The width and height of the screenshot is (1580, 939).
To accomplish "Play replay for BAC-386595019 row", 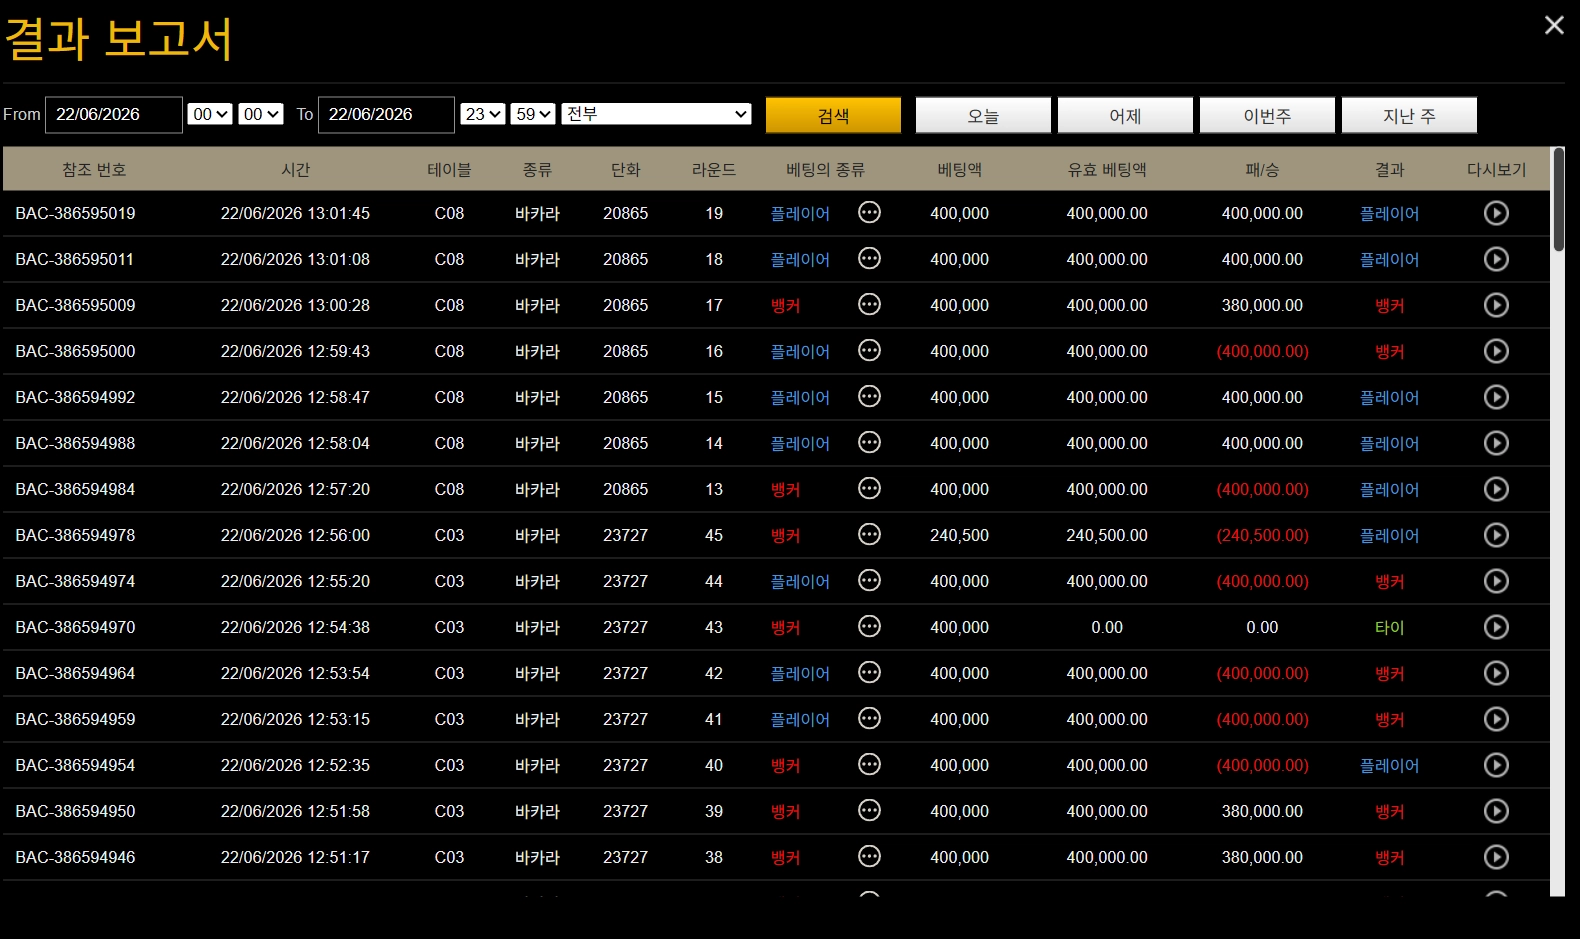I will tap(1496, 213).
